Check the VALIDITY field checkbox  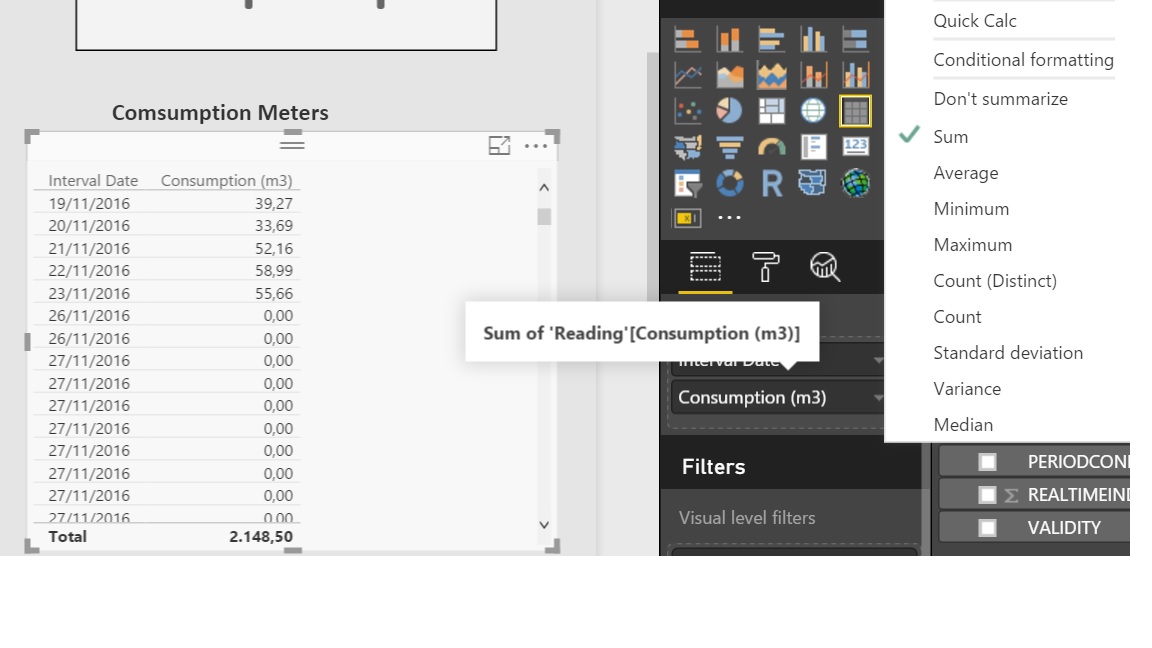coord(987,528)
